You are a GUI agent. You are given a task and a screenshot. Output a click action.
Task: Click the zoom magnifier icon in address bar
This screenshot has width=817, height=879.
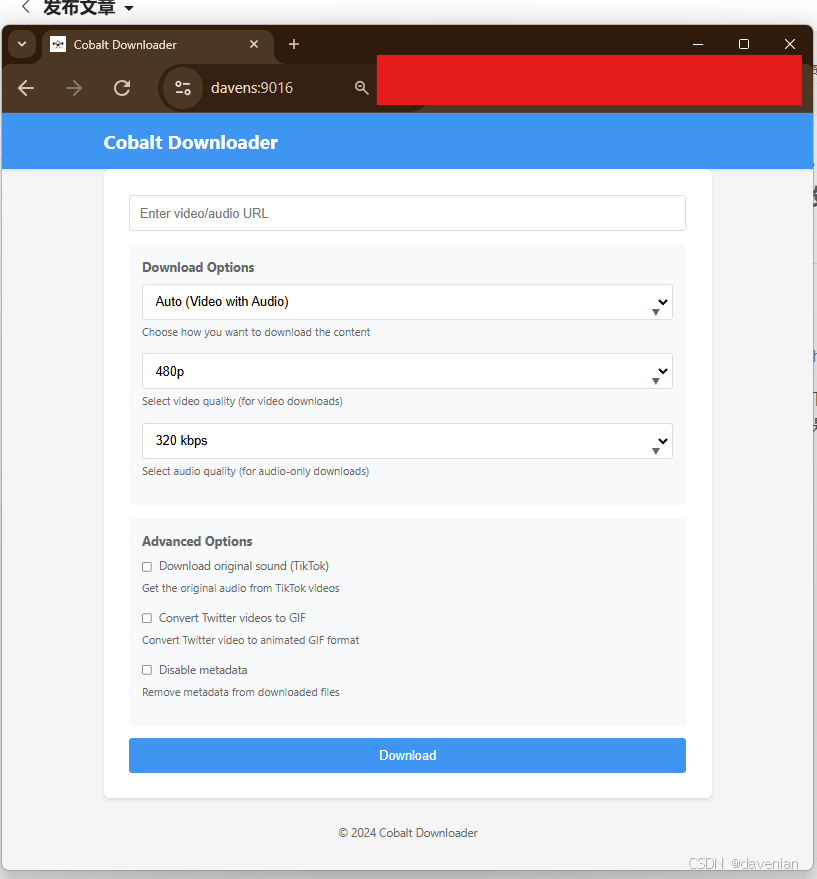pos(362,87)
